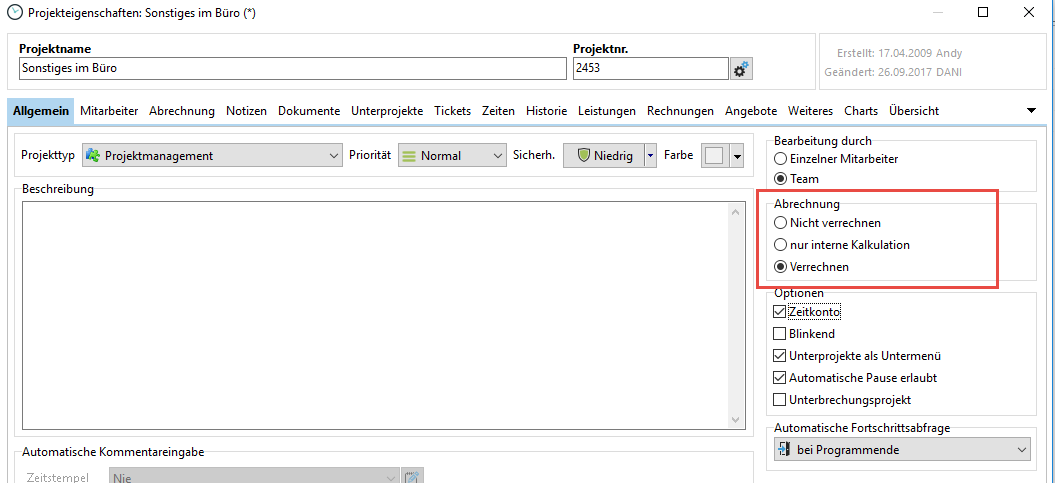Choose the Nicht verrechnen billing option
The width and height of the screenshot is (1055, 483).
tap(782, 223)
